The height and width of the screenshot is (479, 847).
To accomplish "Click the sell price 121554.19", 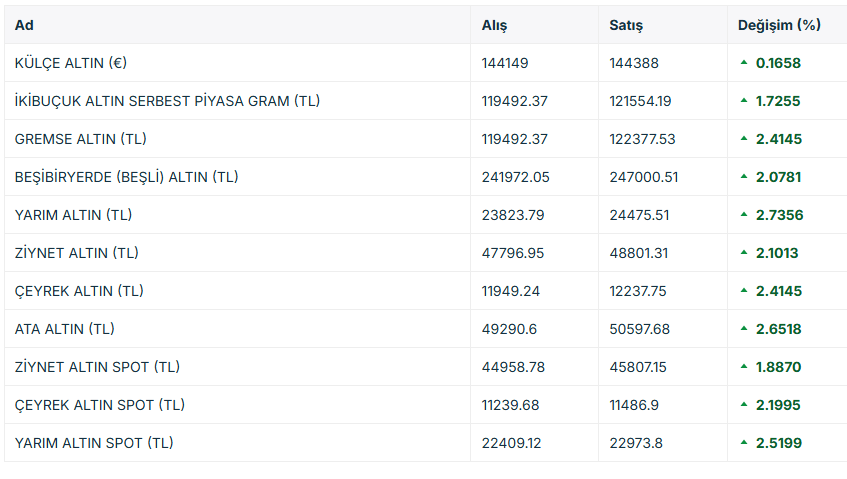I will (641, 101).
